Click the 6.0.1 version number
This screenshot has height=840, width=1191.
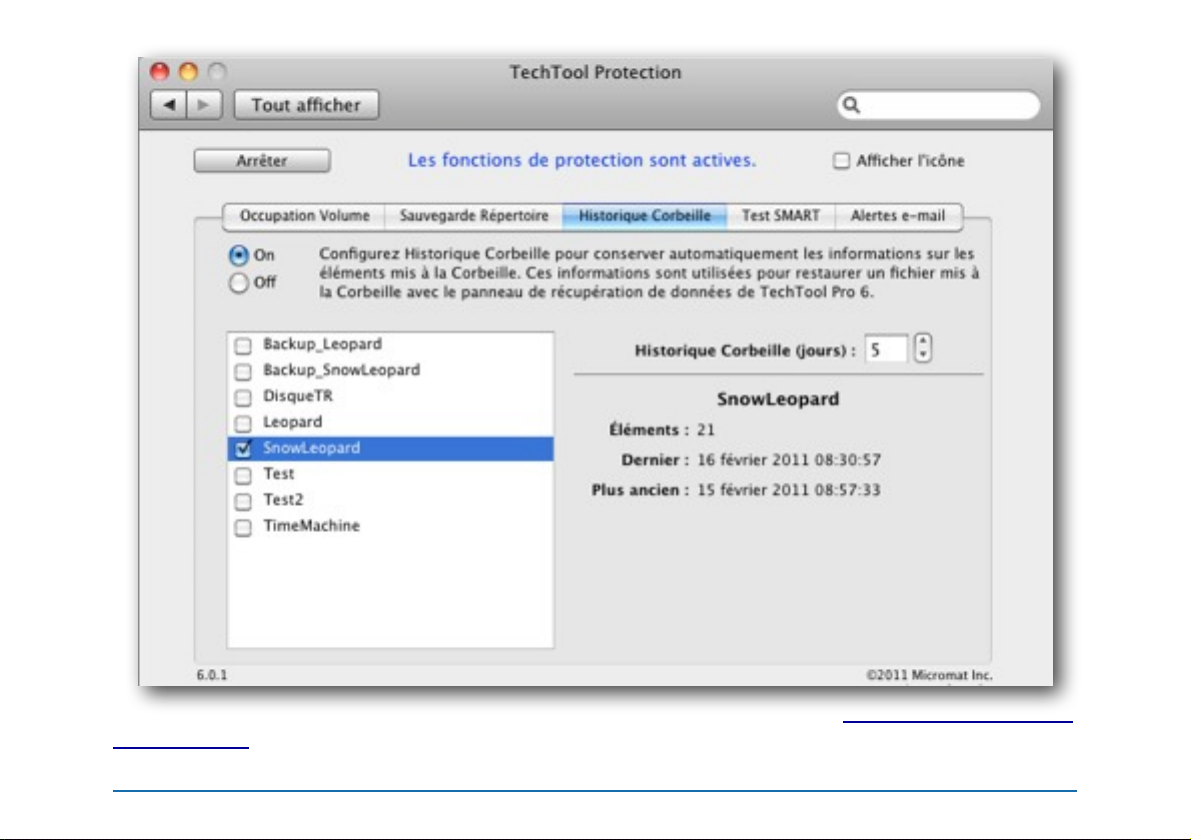[212, 675]
